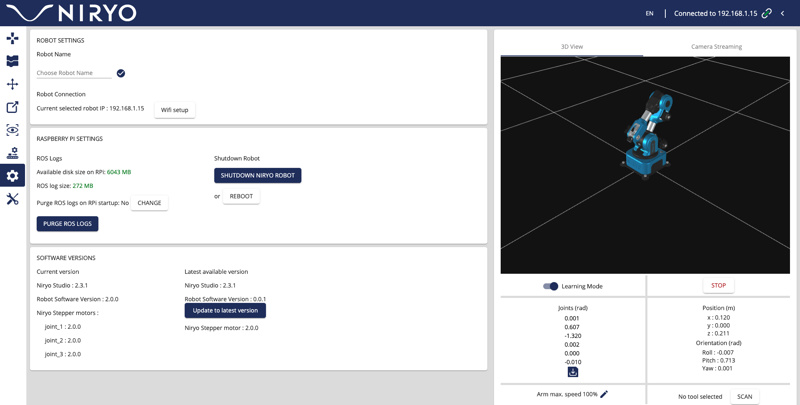Click Update to latest version button
Screen dimensions: 800x405
click(225, 311)
